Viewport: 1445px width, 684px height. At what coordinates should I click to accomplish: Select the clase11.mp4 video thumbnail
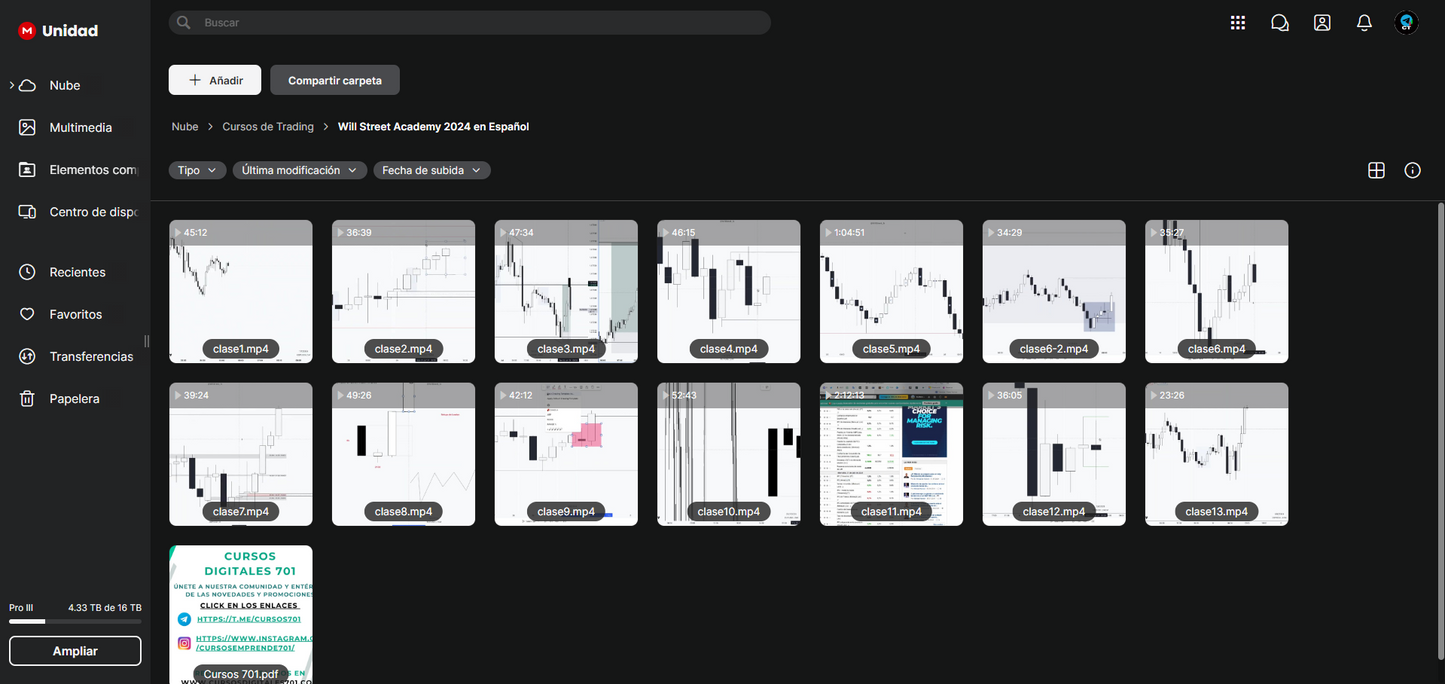(892, 454)
